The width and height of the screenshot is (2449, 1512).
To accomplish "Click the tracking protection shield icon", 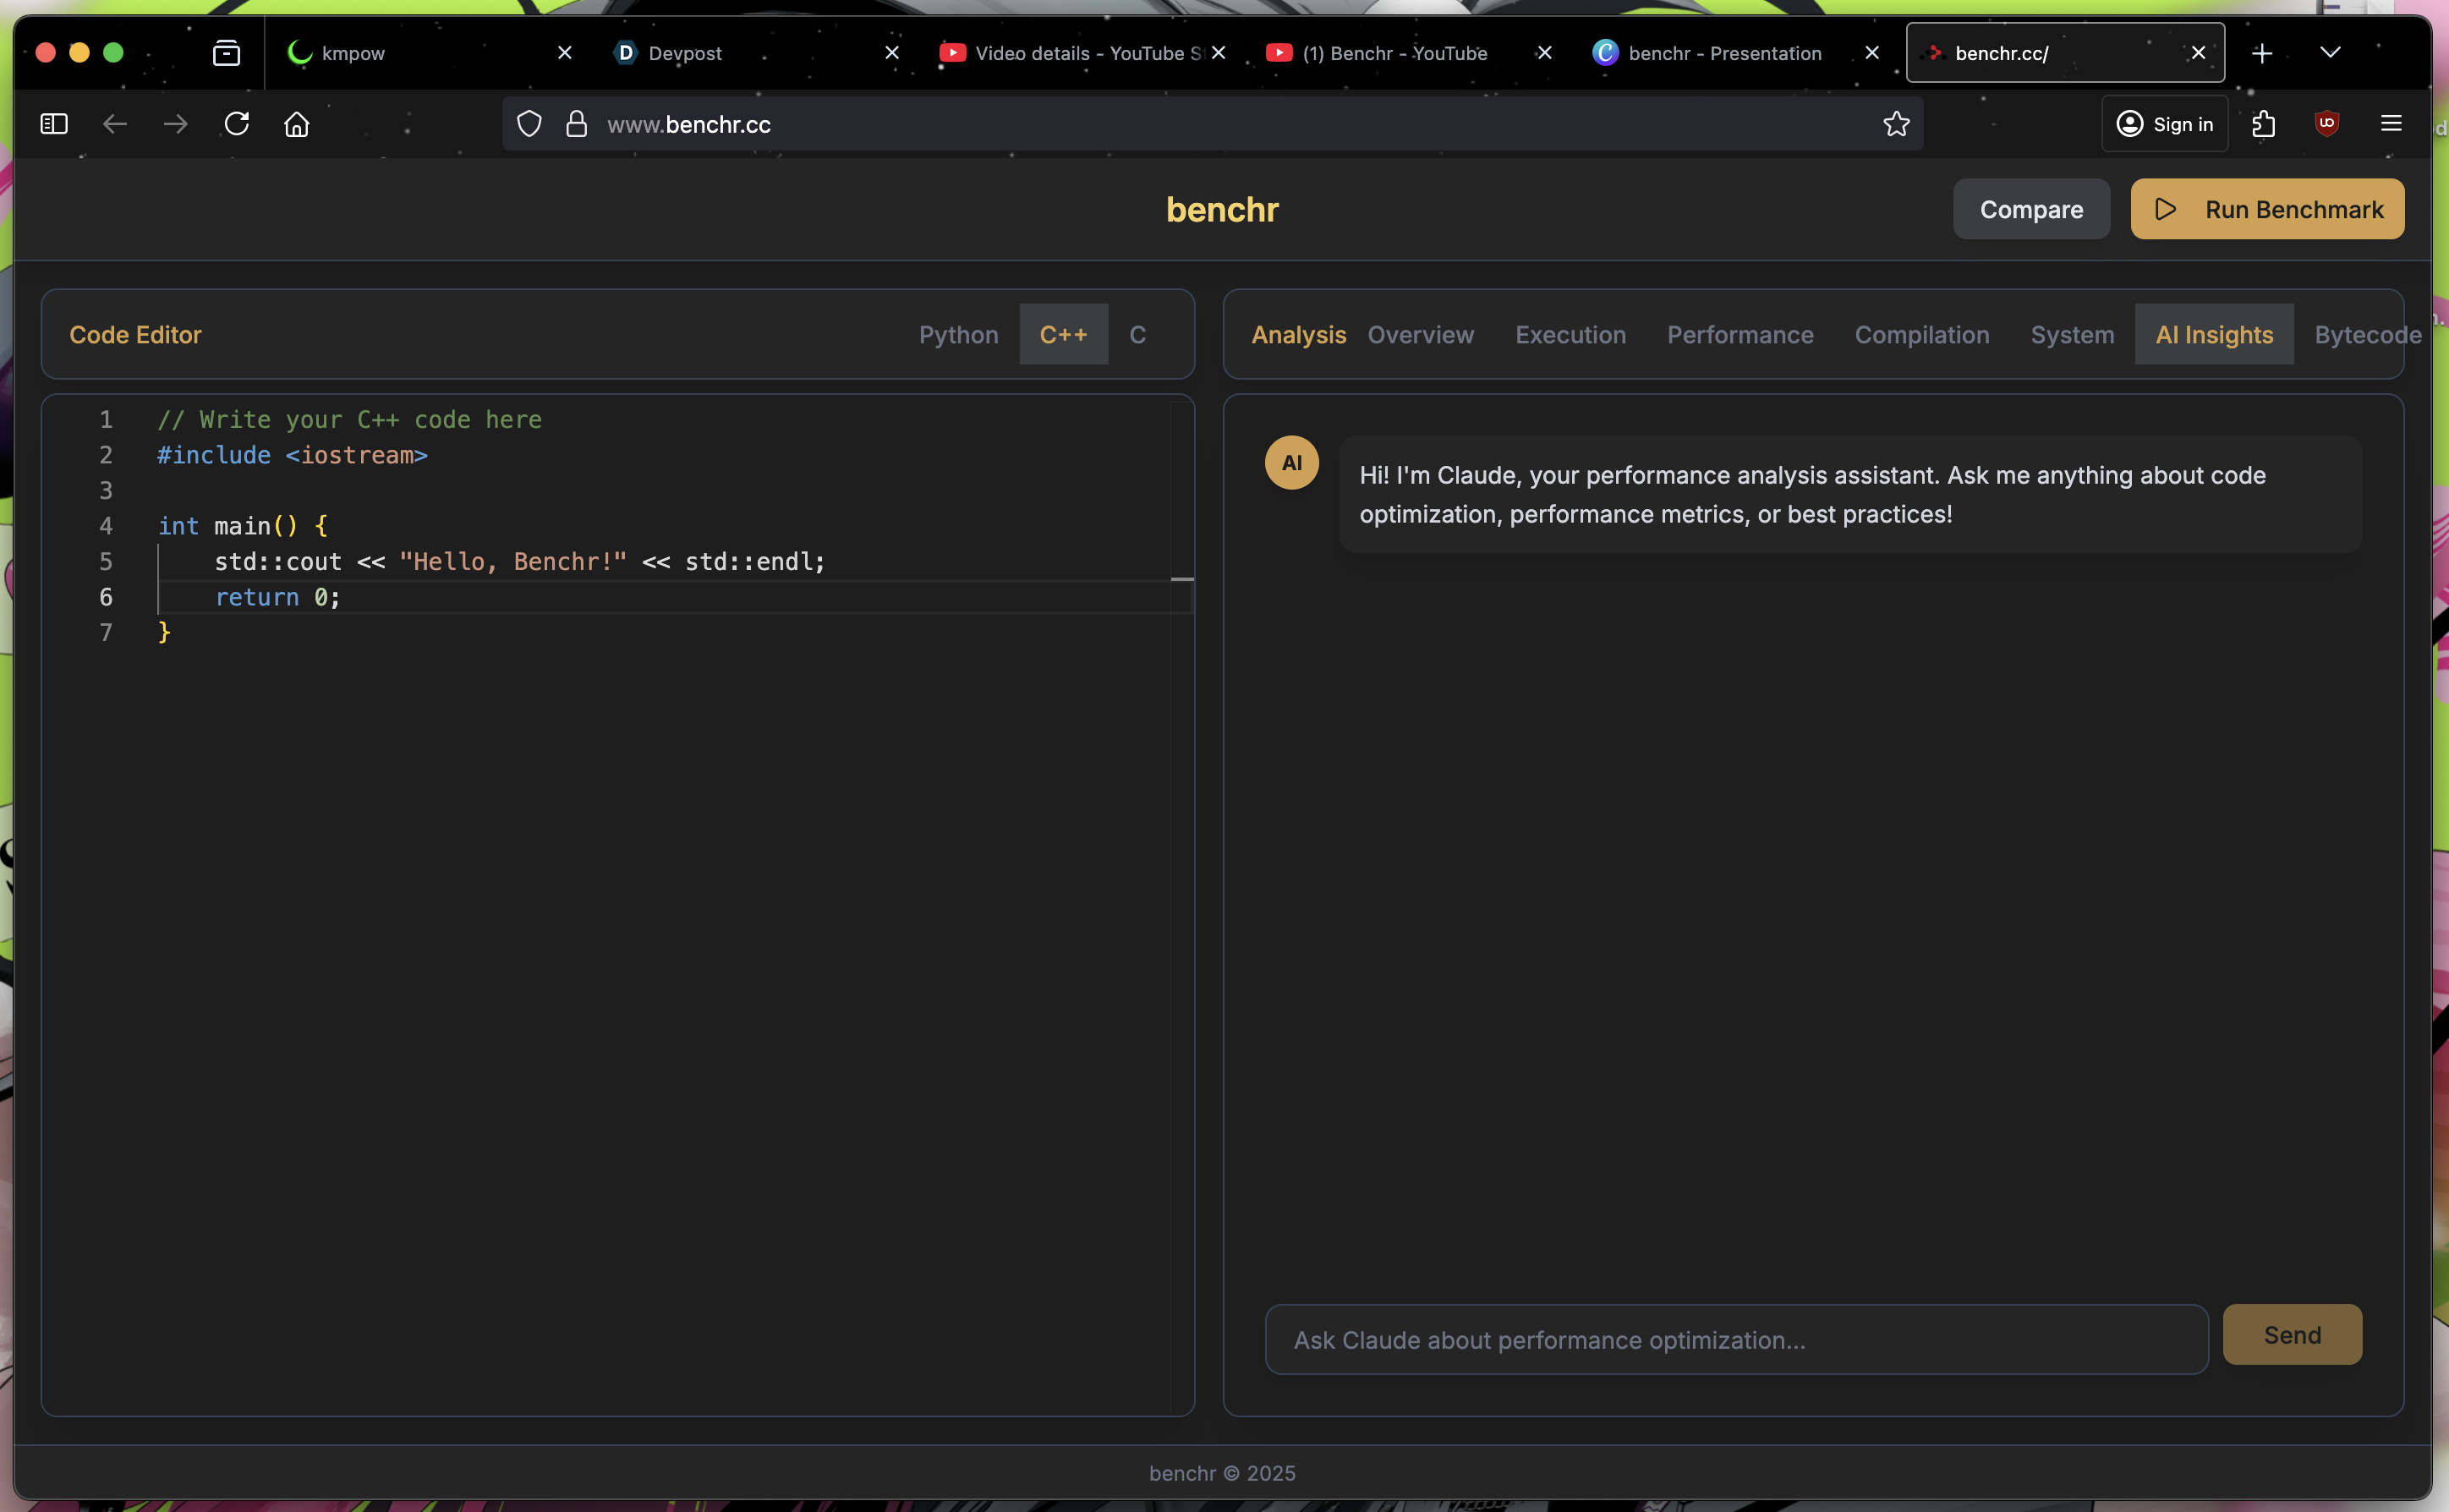I will [529, 124].
